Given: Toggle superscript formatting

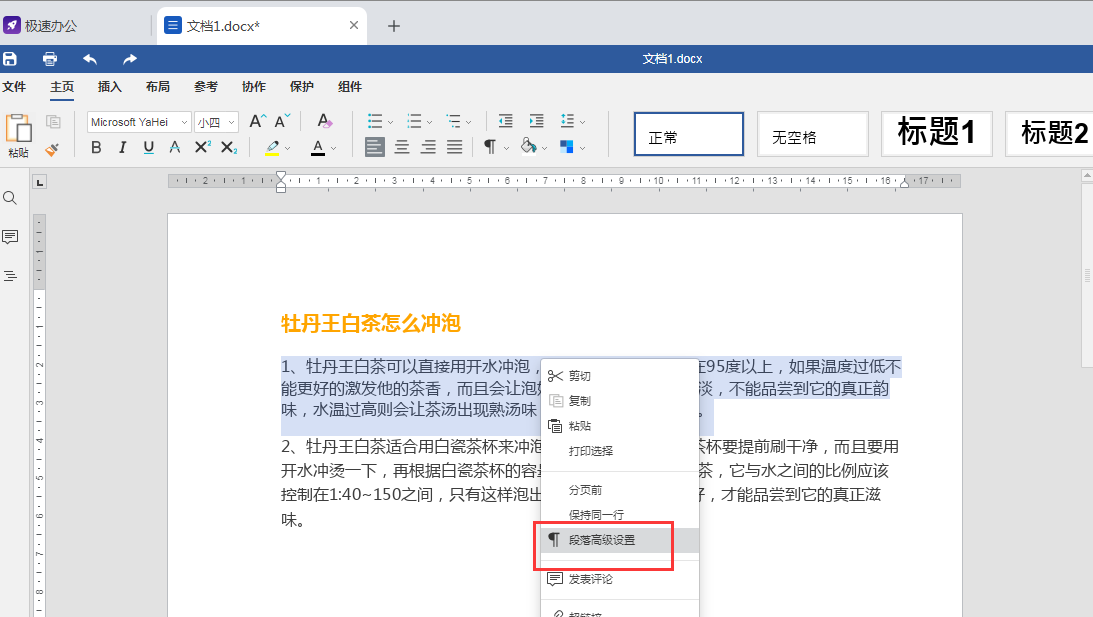Looking at the screenshot, I should 202,147.
